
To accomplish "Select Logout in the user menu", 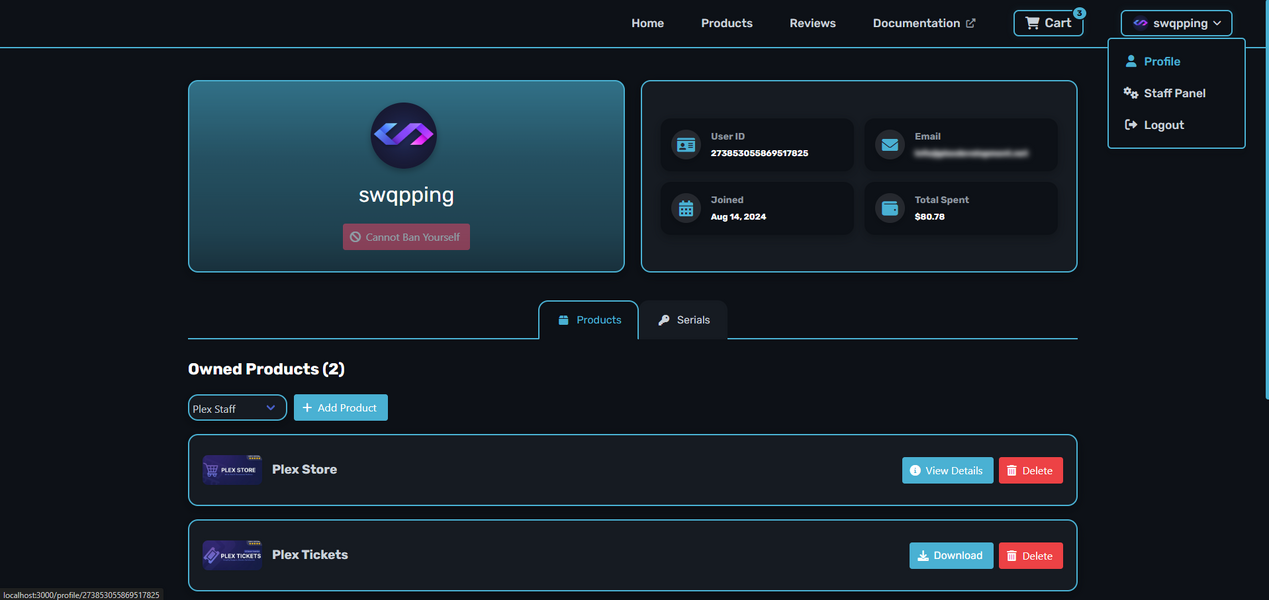I will (x=1163, y=125).
